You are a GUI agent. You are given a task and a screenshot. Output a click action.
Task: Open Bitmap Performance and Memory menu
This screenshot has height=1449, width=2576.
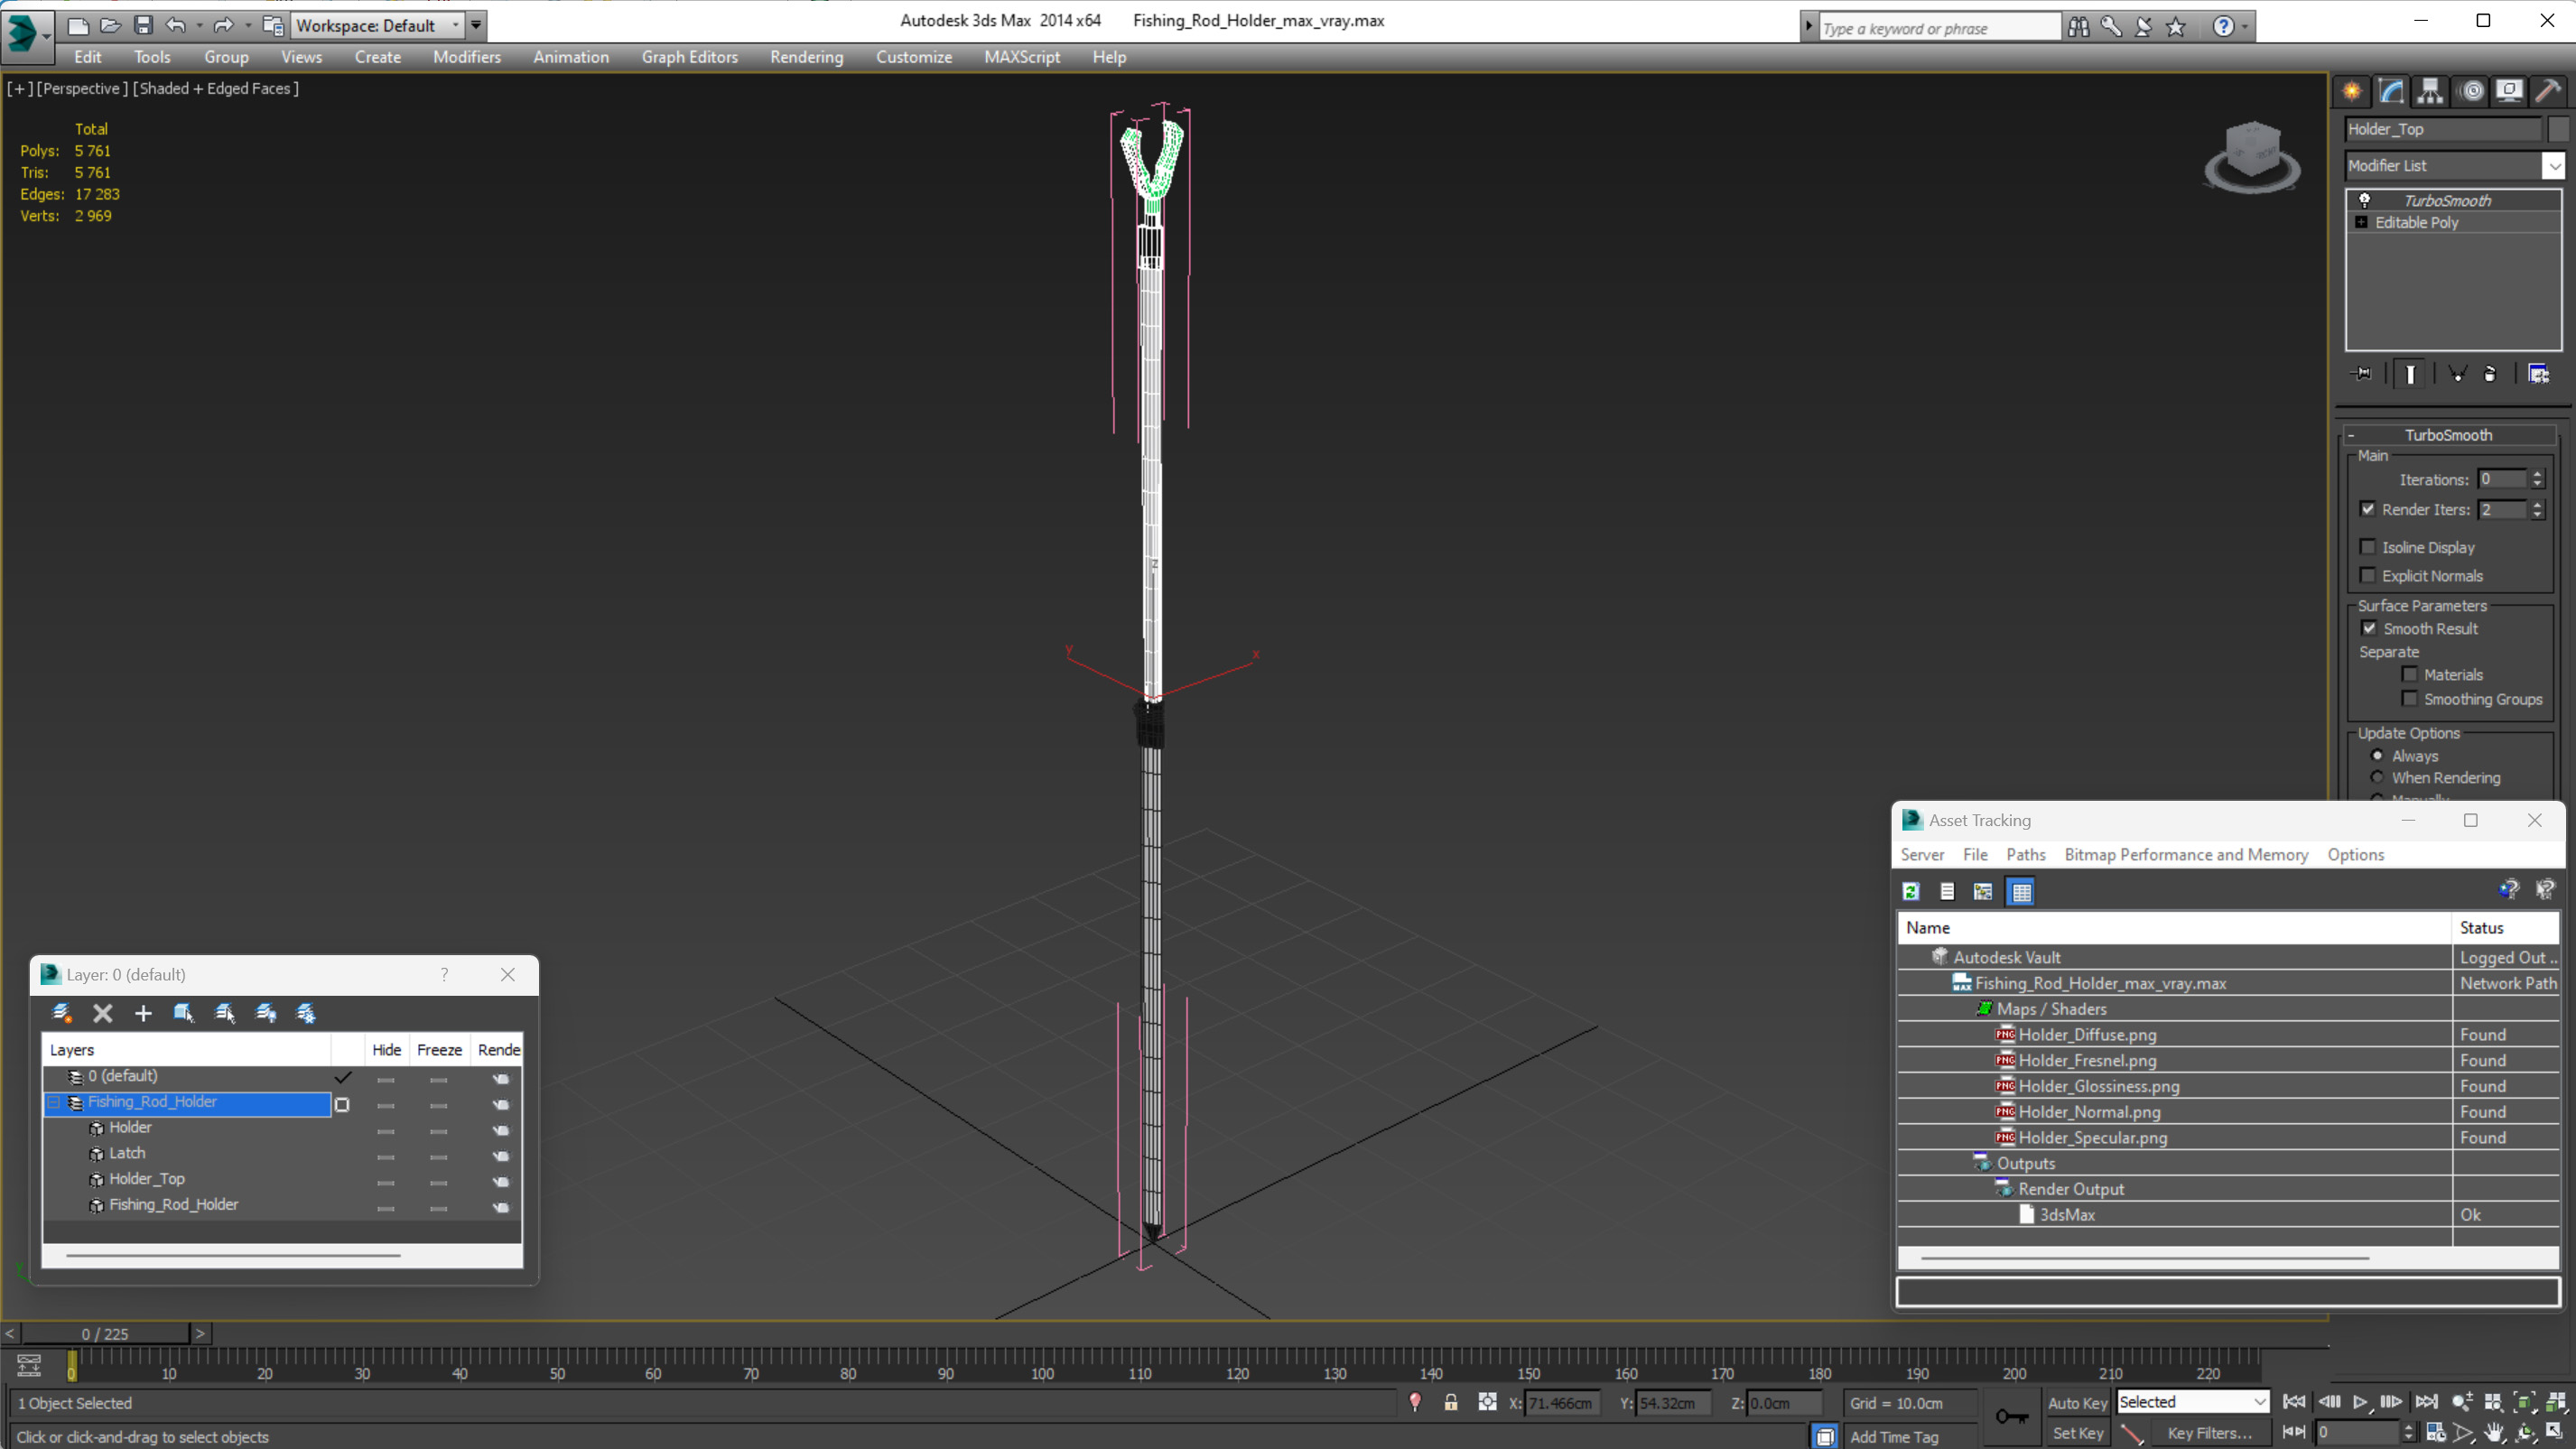pos(2186,854)
